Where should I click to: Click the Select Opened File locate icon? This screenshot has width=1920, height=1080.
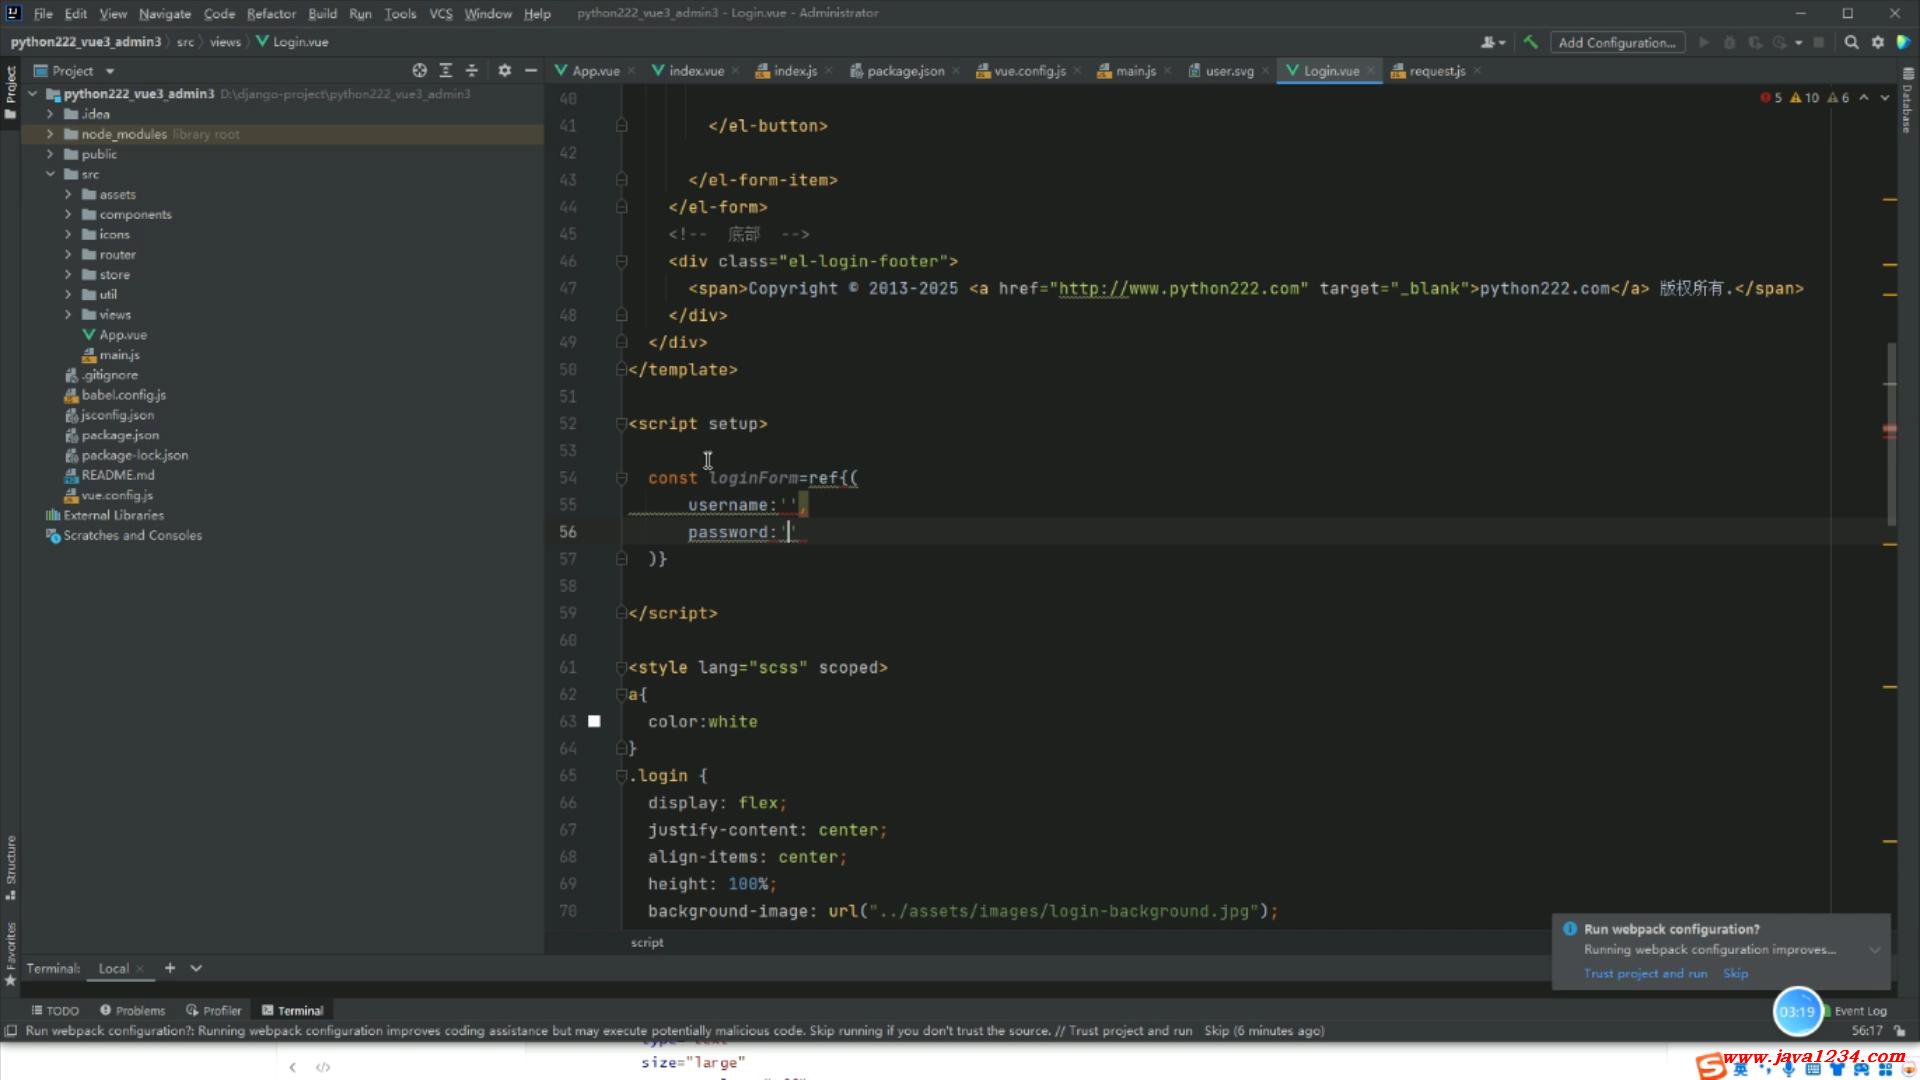point(419,71)
